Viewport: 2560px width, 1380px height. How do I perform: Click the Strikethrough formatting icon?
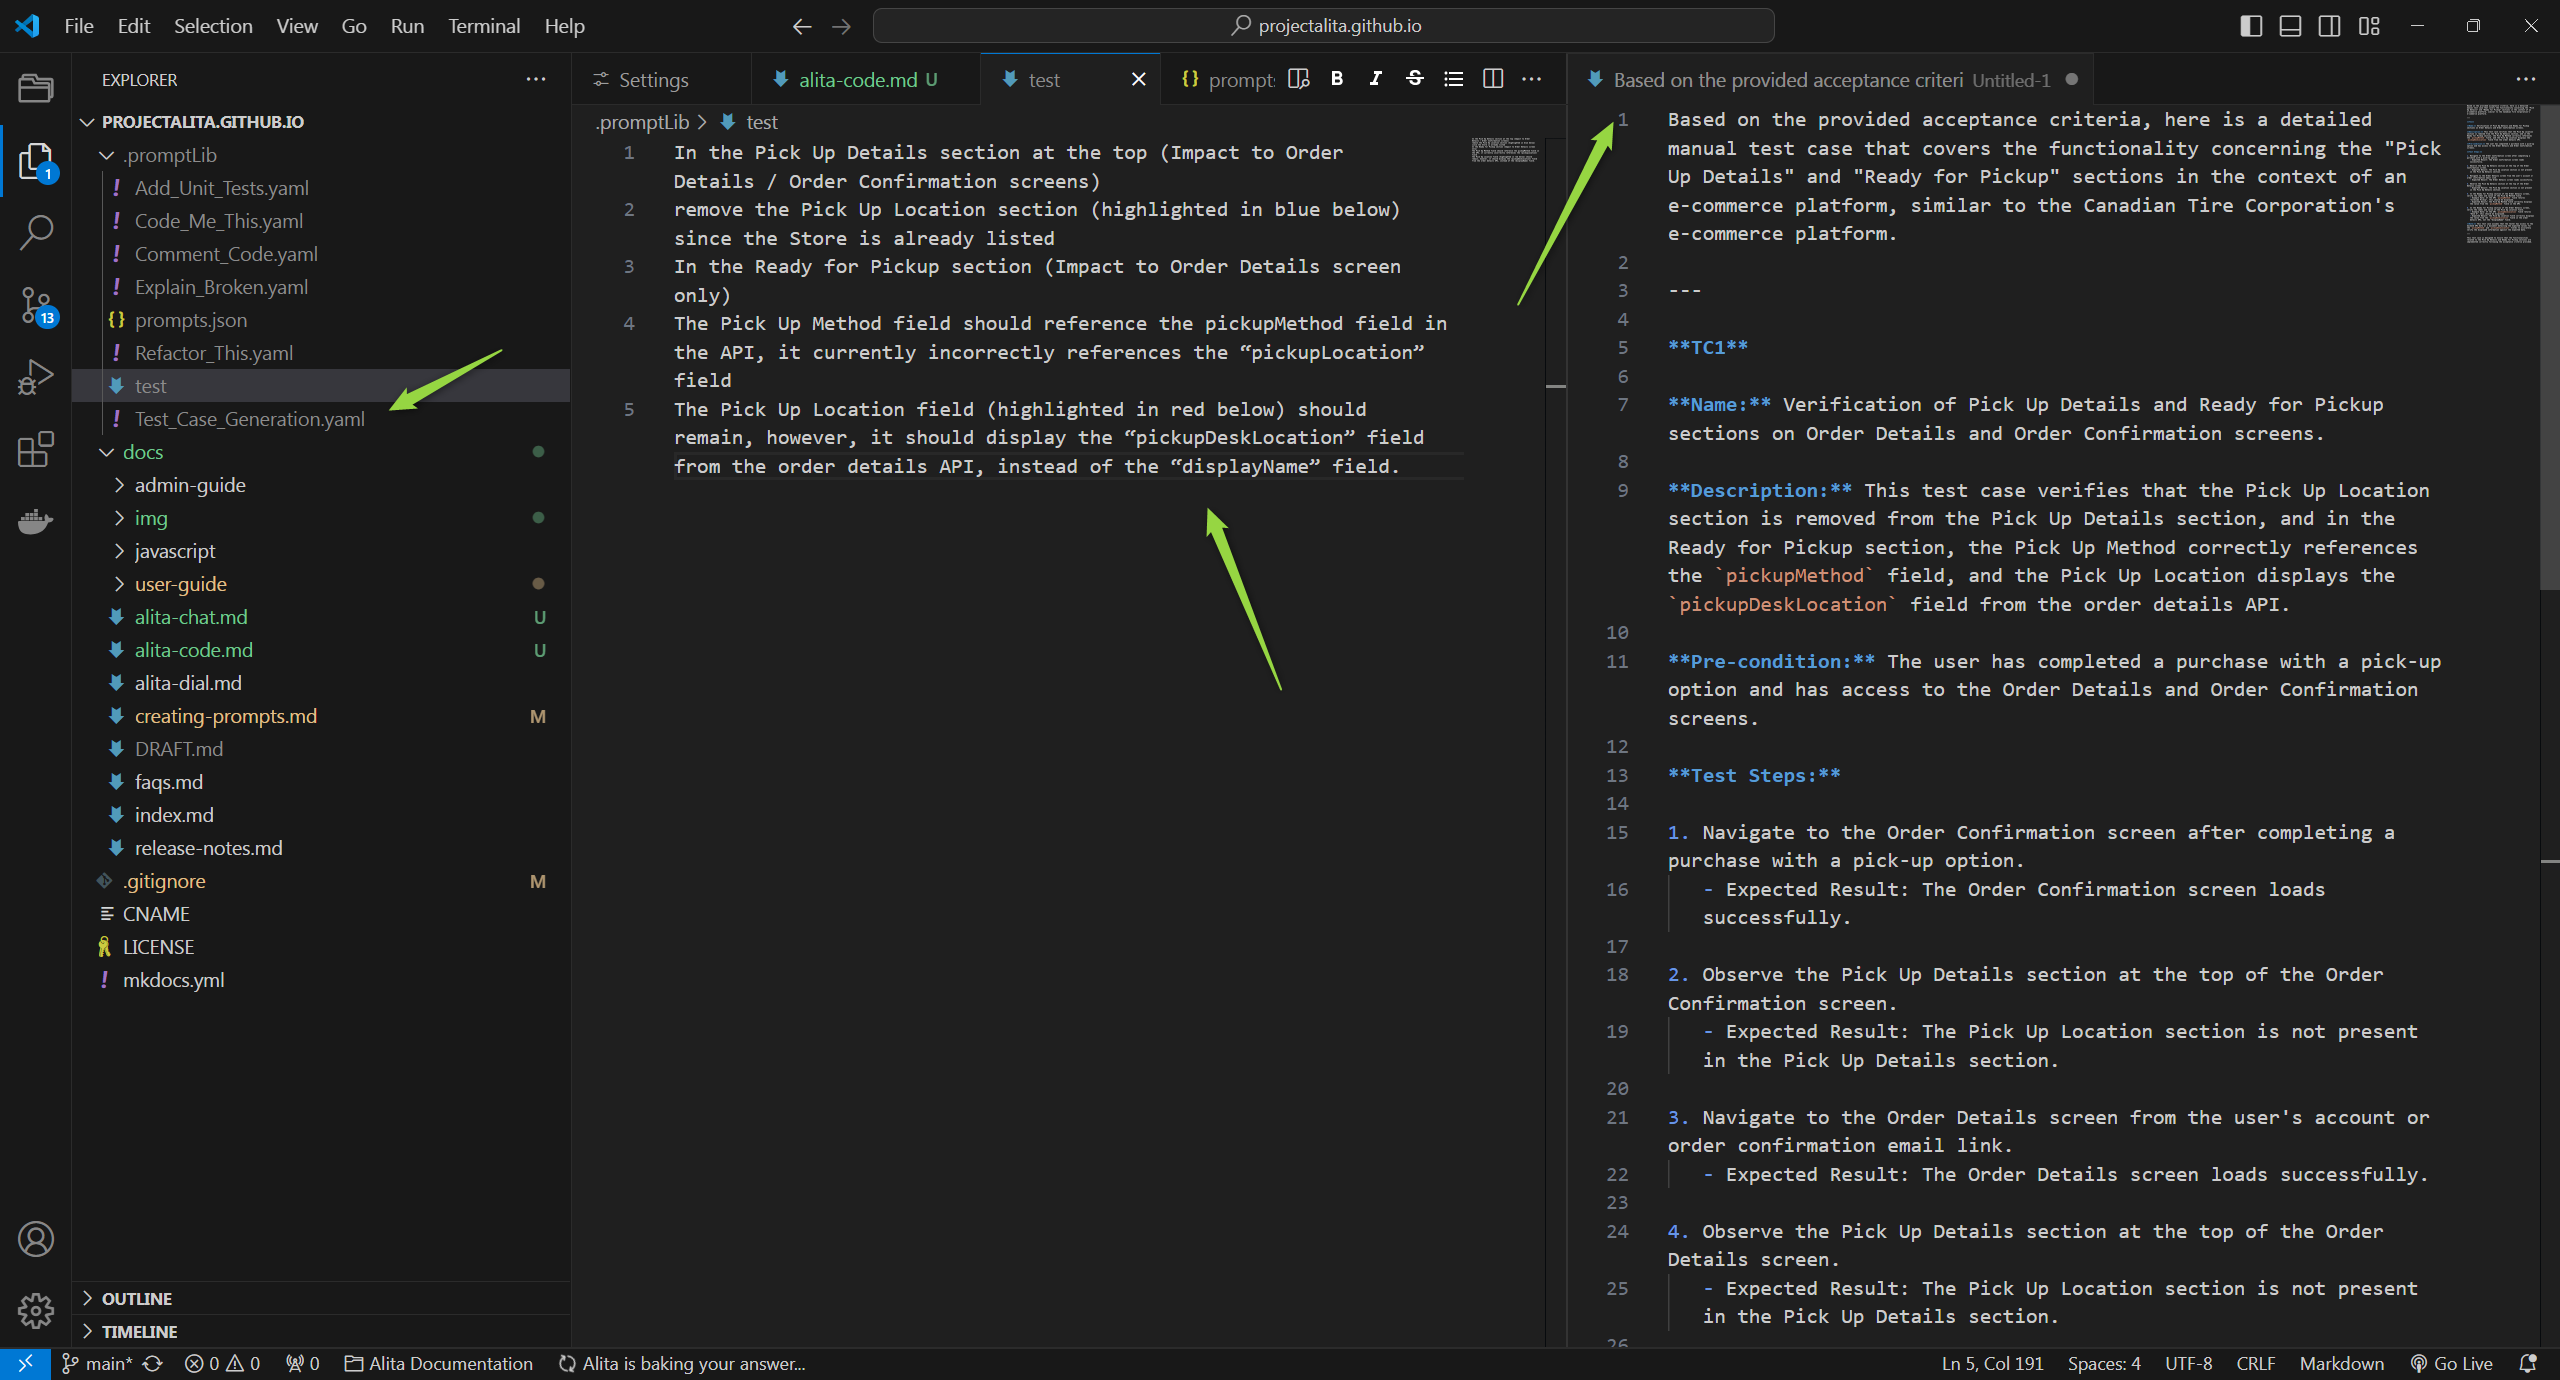pyautogui.click(x=1415, y=79)
